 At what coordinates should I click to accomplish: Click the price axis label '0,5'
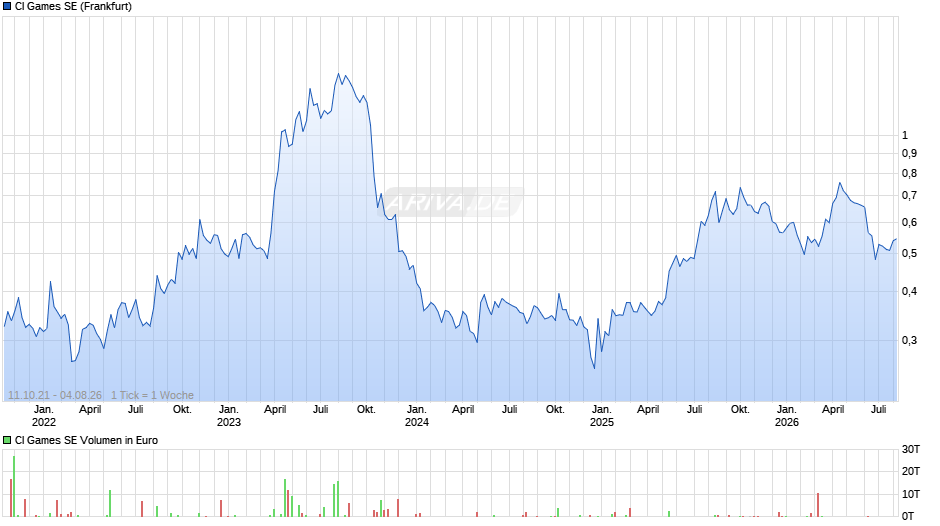(x=909, y=254)
